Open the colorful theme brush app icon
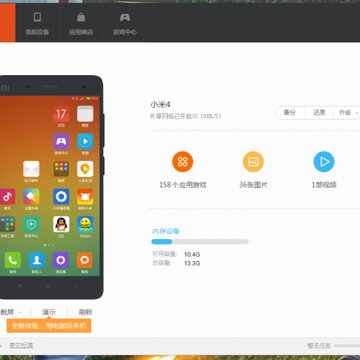This screenshot has width=360, height=360. [x=31, y=197]
